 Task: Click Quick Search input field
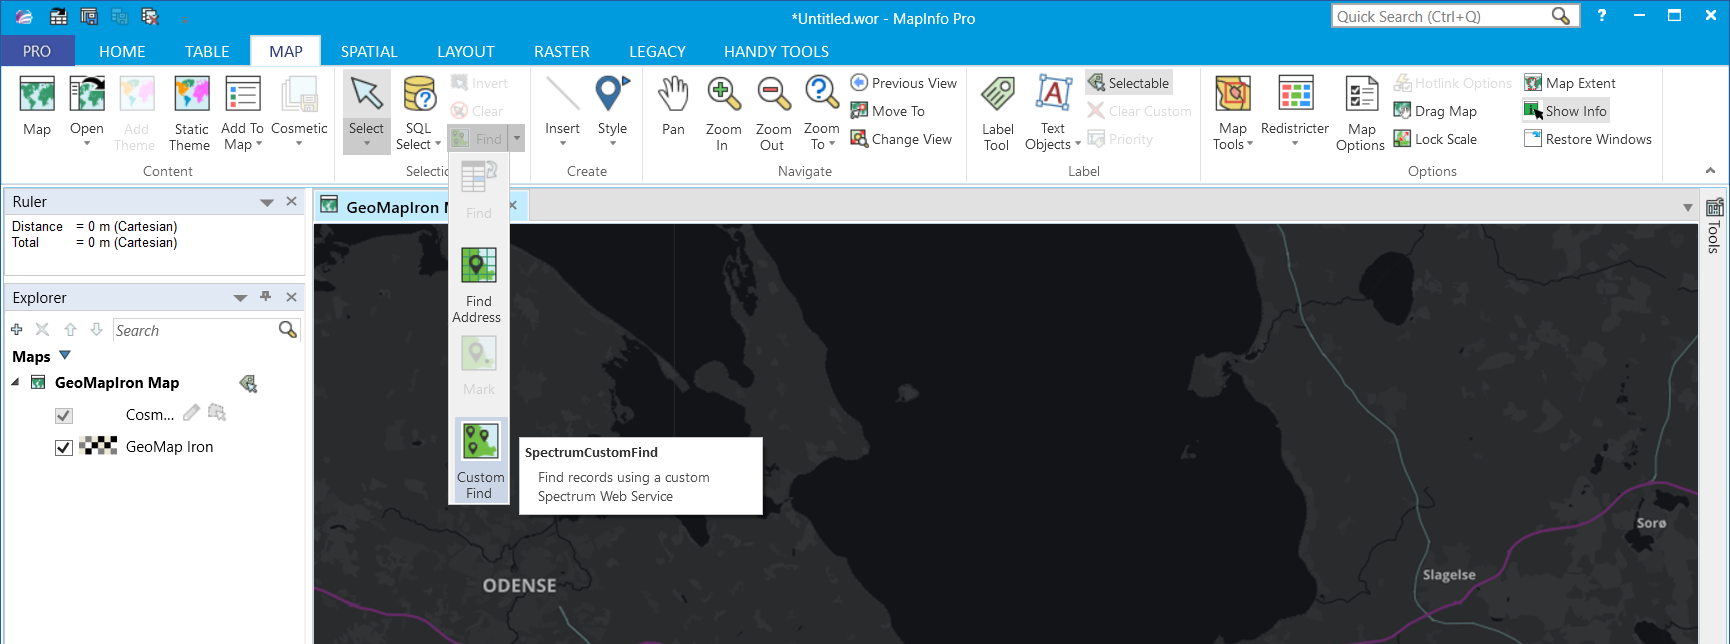(x=1442, y=16)
